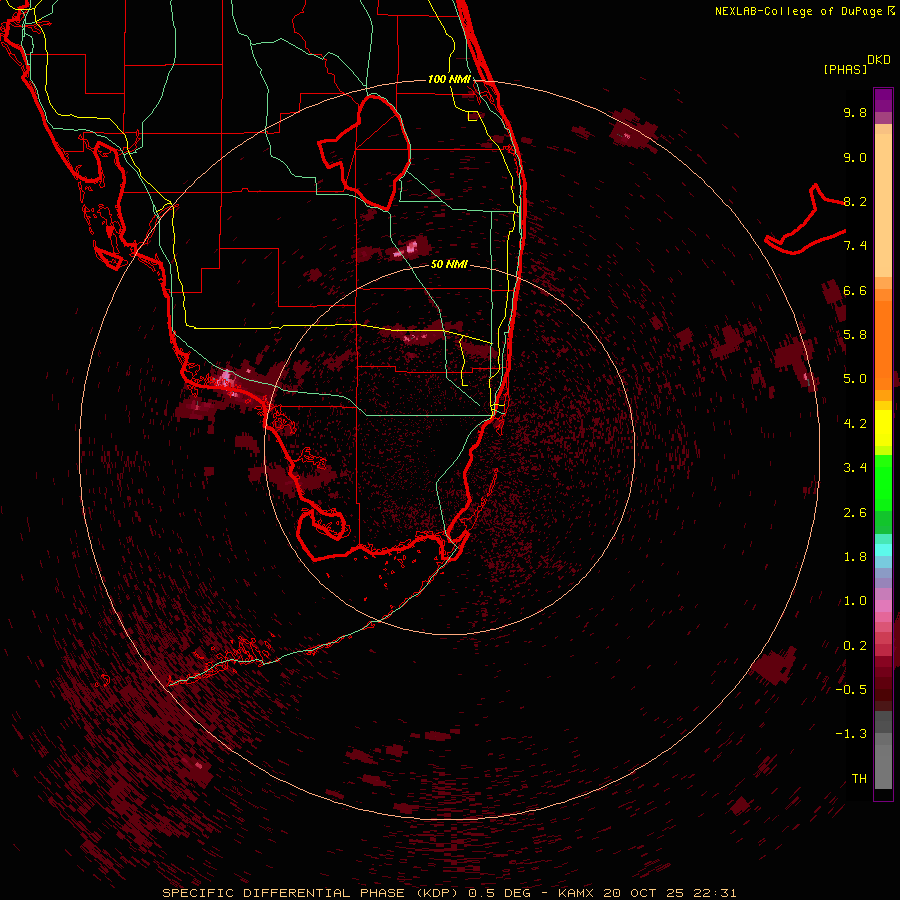Select the 9.0 value on color scale
This screenshot has height=900, width=900.
tap(855, 157)
